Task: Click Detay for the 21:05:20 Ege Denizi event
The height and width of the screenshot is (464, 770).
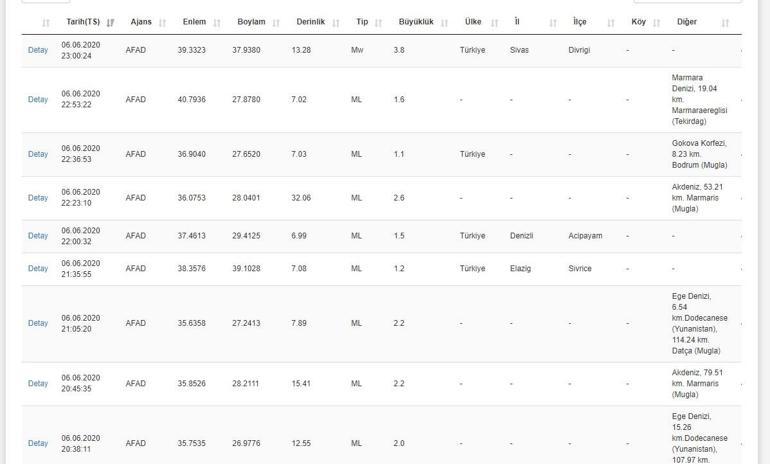Action: 38,324
